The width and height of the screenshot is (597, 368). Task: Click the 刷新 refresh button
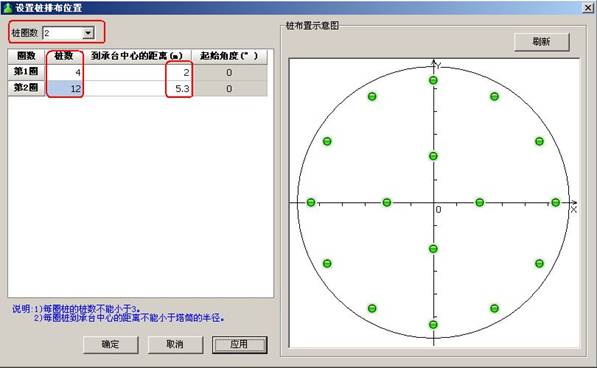tap(541, 42)
